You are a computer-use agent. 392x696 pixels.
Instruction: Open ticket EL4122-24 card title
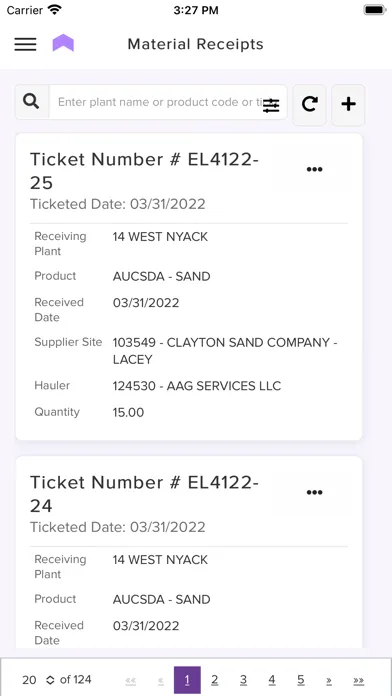click(144, 494)
